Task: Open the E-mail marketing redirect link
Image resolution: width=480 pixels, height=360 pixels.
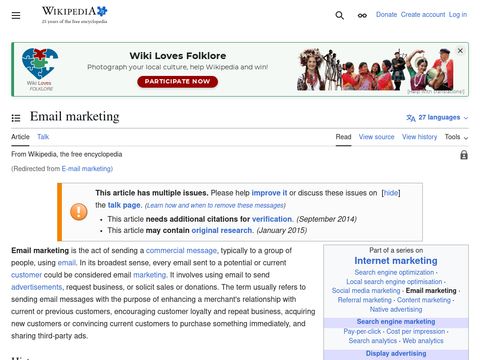Action: click(87, 169)
